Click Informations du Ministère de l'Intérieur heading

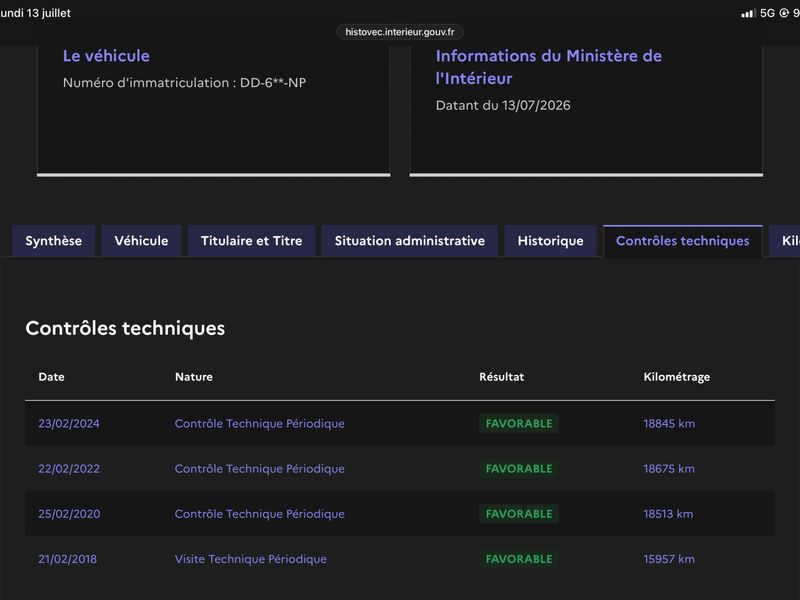click(x=549, y=67)
